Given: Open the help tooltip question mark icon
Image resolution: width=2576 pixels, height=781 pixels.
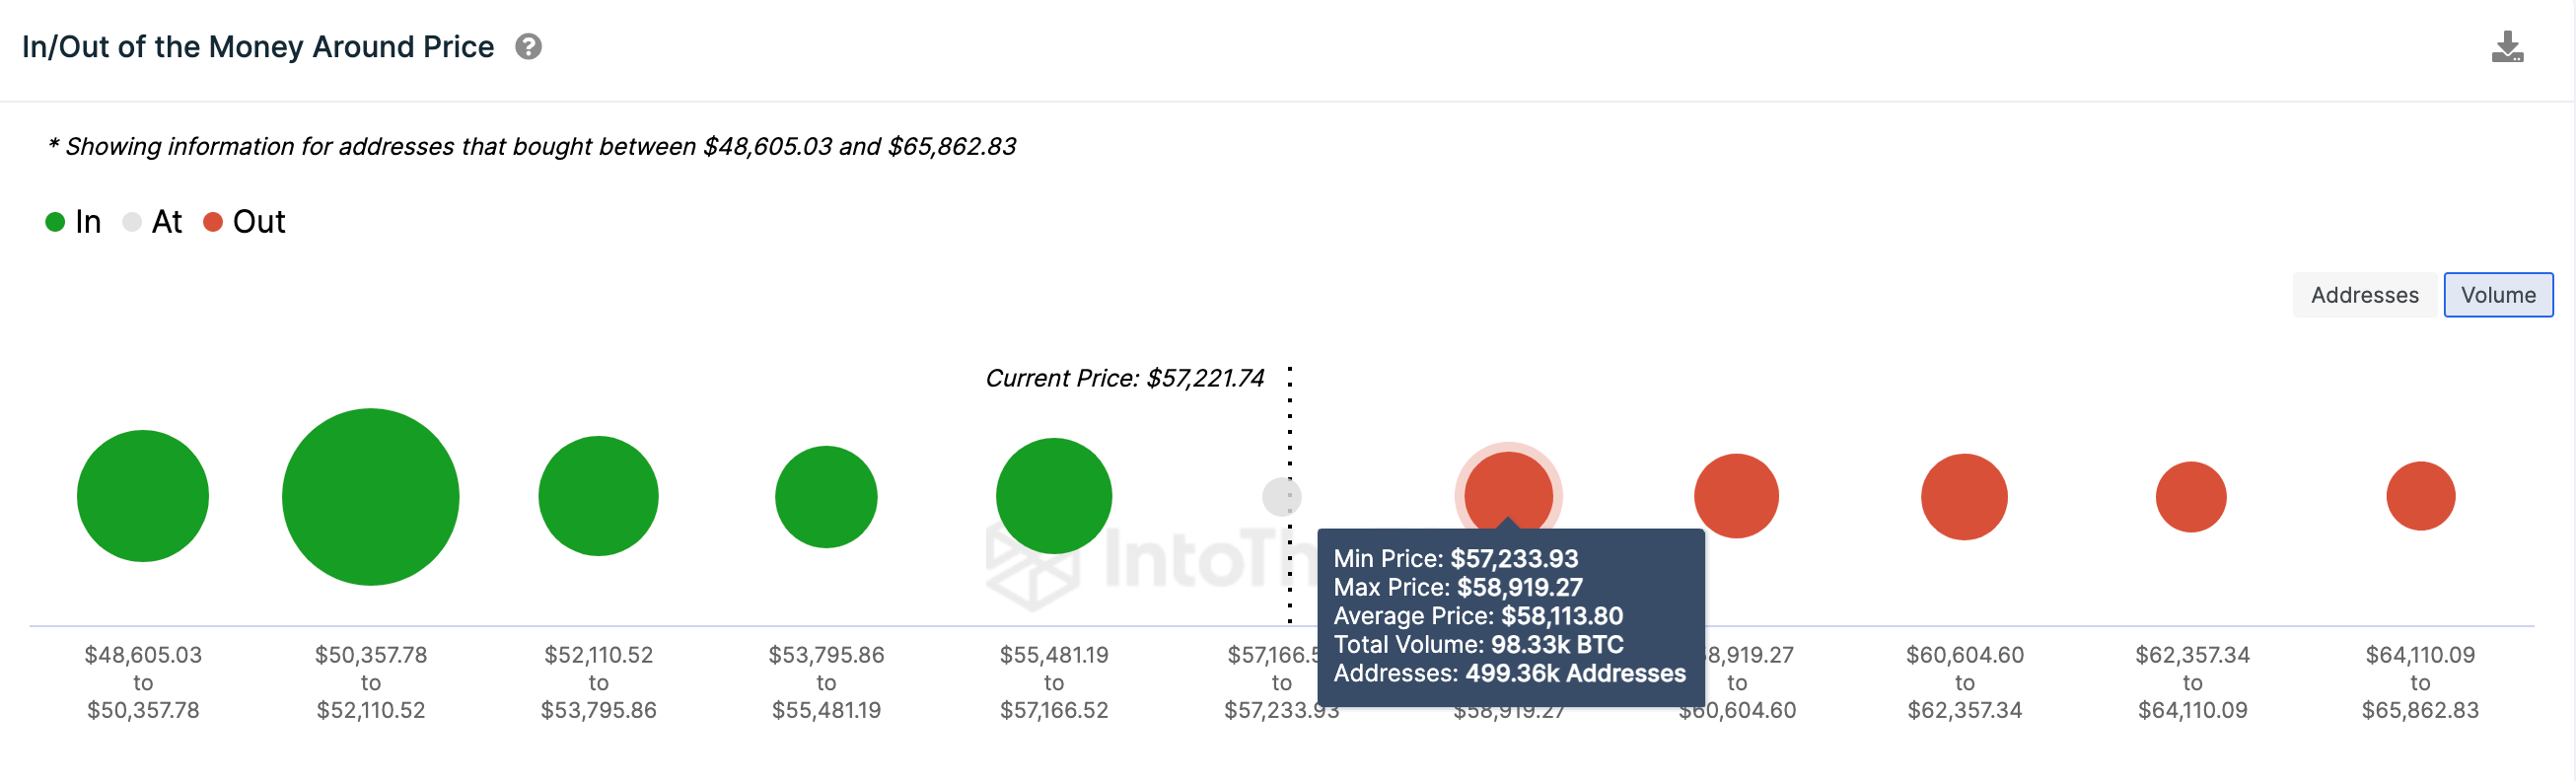Looking at the screenshot, I should point(529,46).
